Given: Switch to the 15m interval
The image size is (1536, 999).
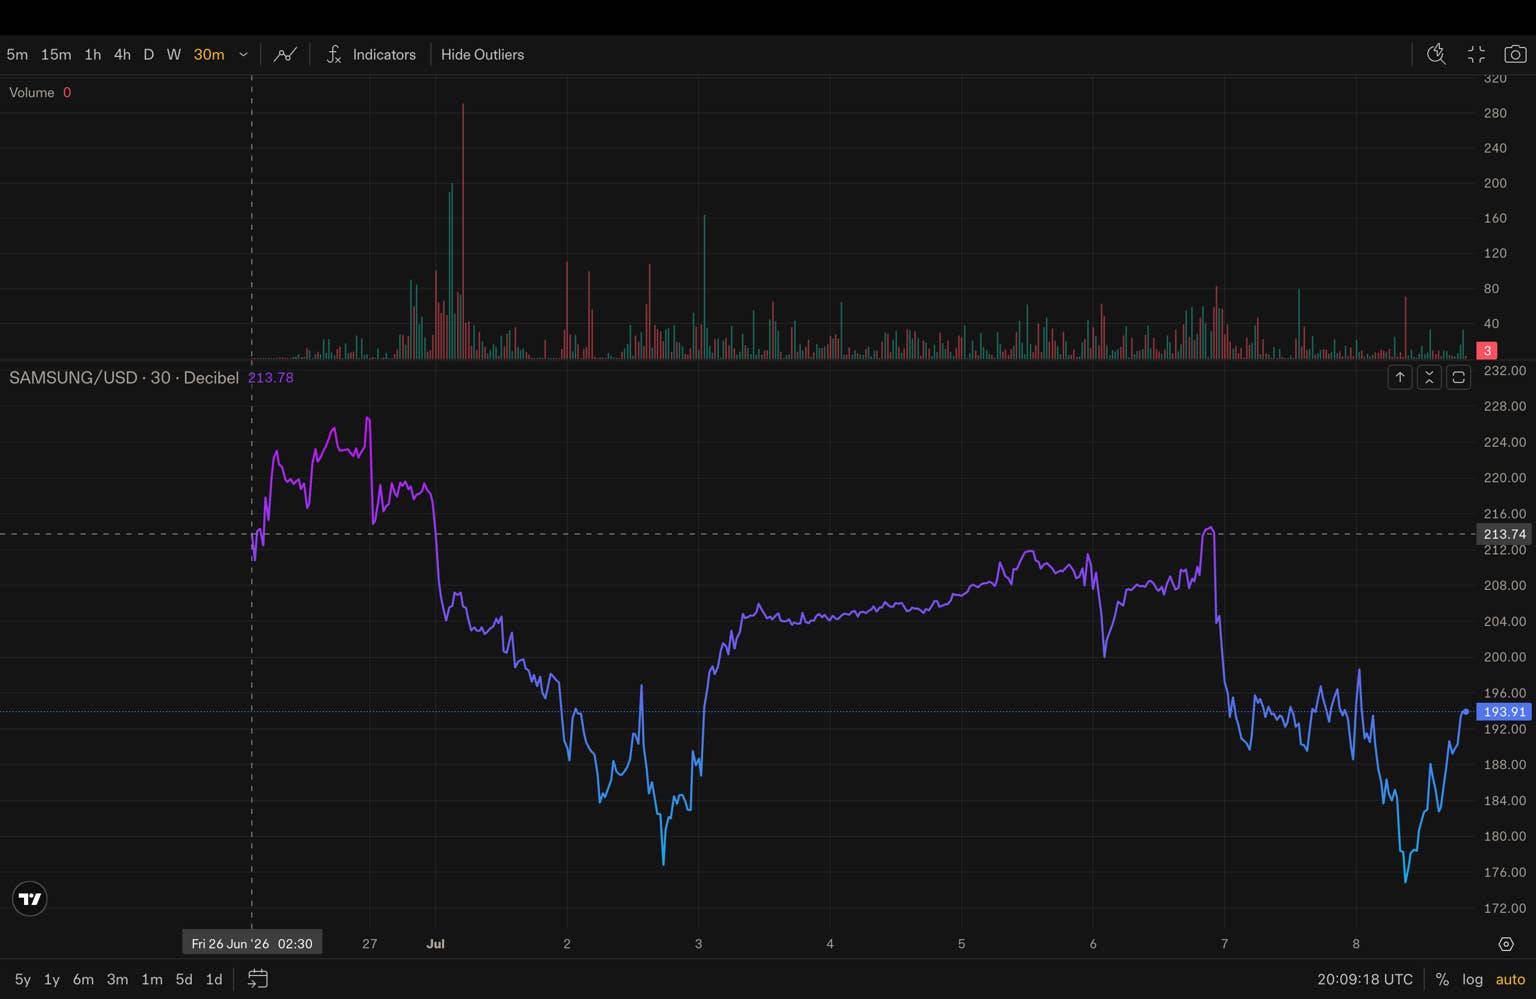Looking at the screenshot, I should pyautogui.click(x=56, y=55).
